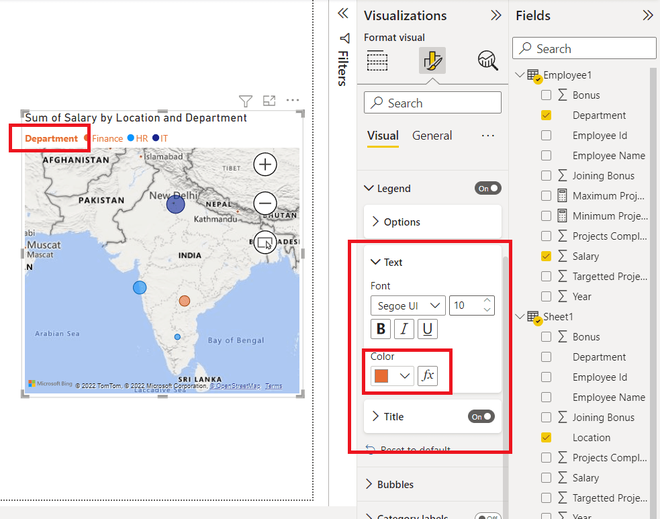Zoom in on the map with plus button

click(x=265, y=164)
